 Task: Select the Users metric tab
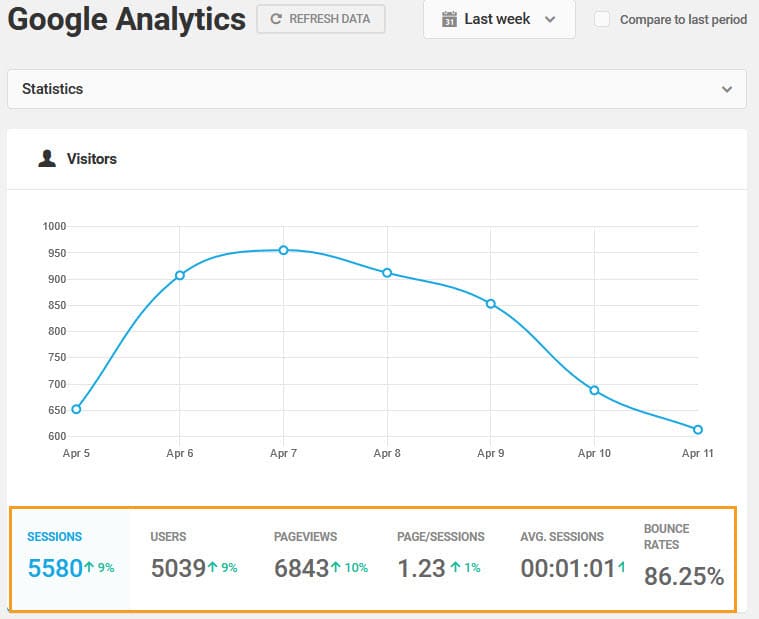[x=194, y=559]
